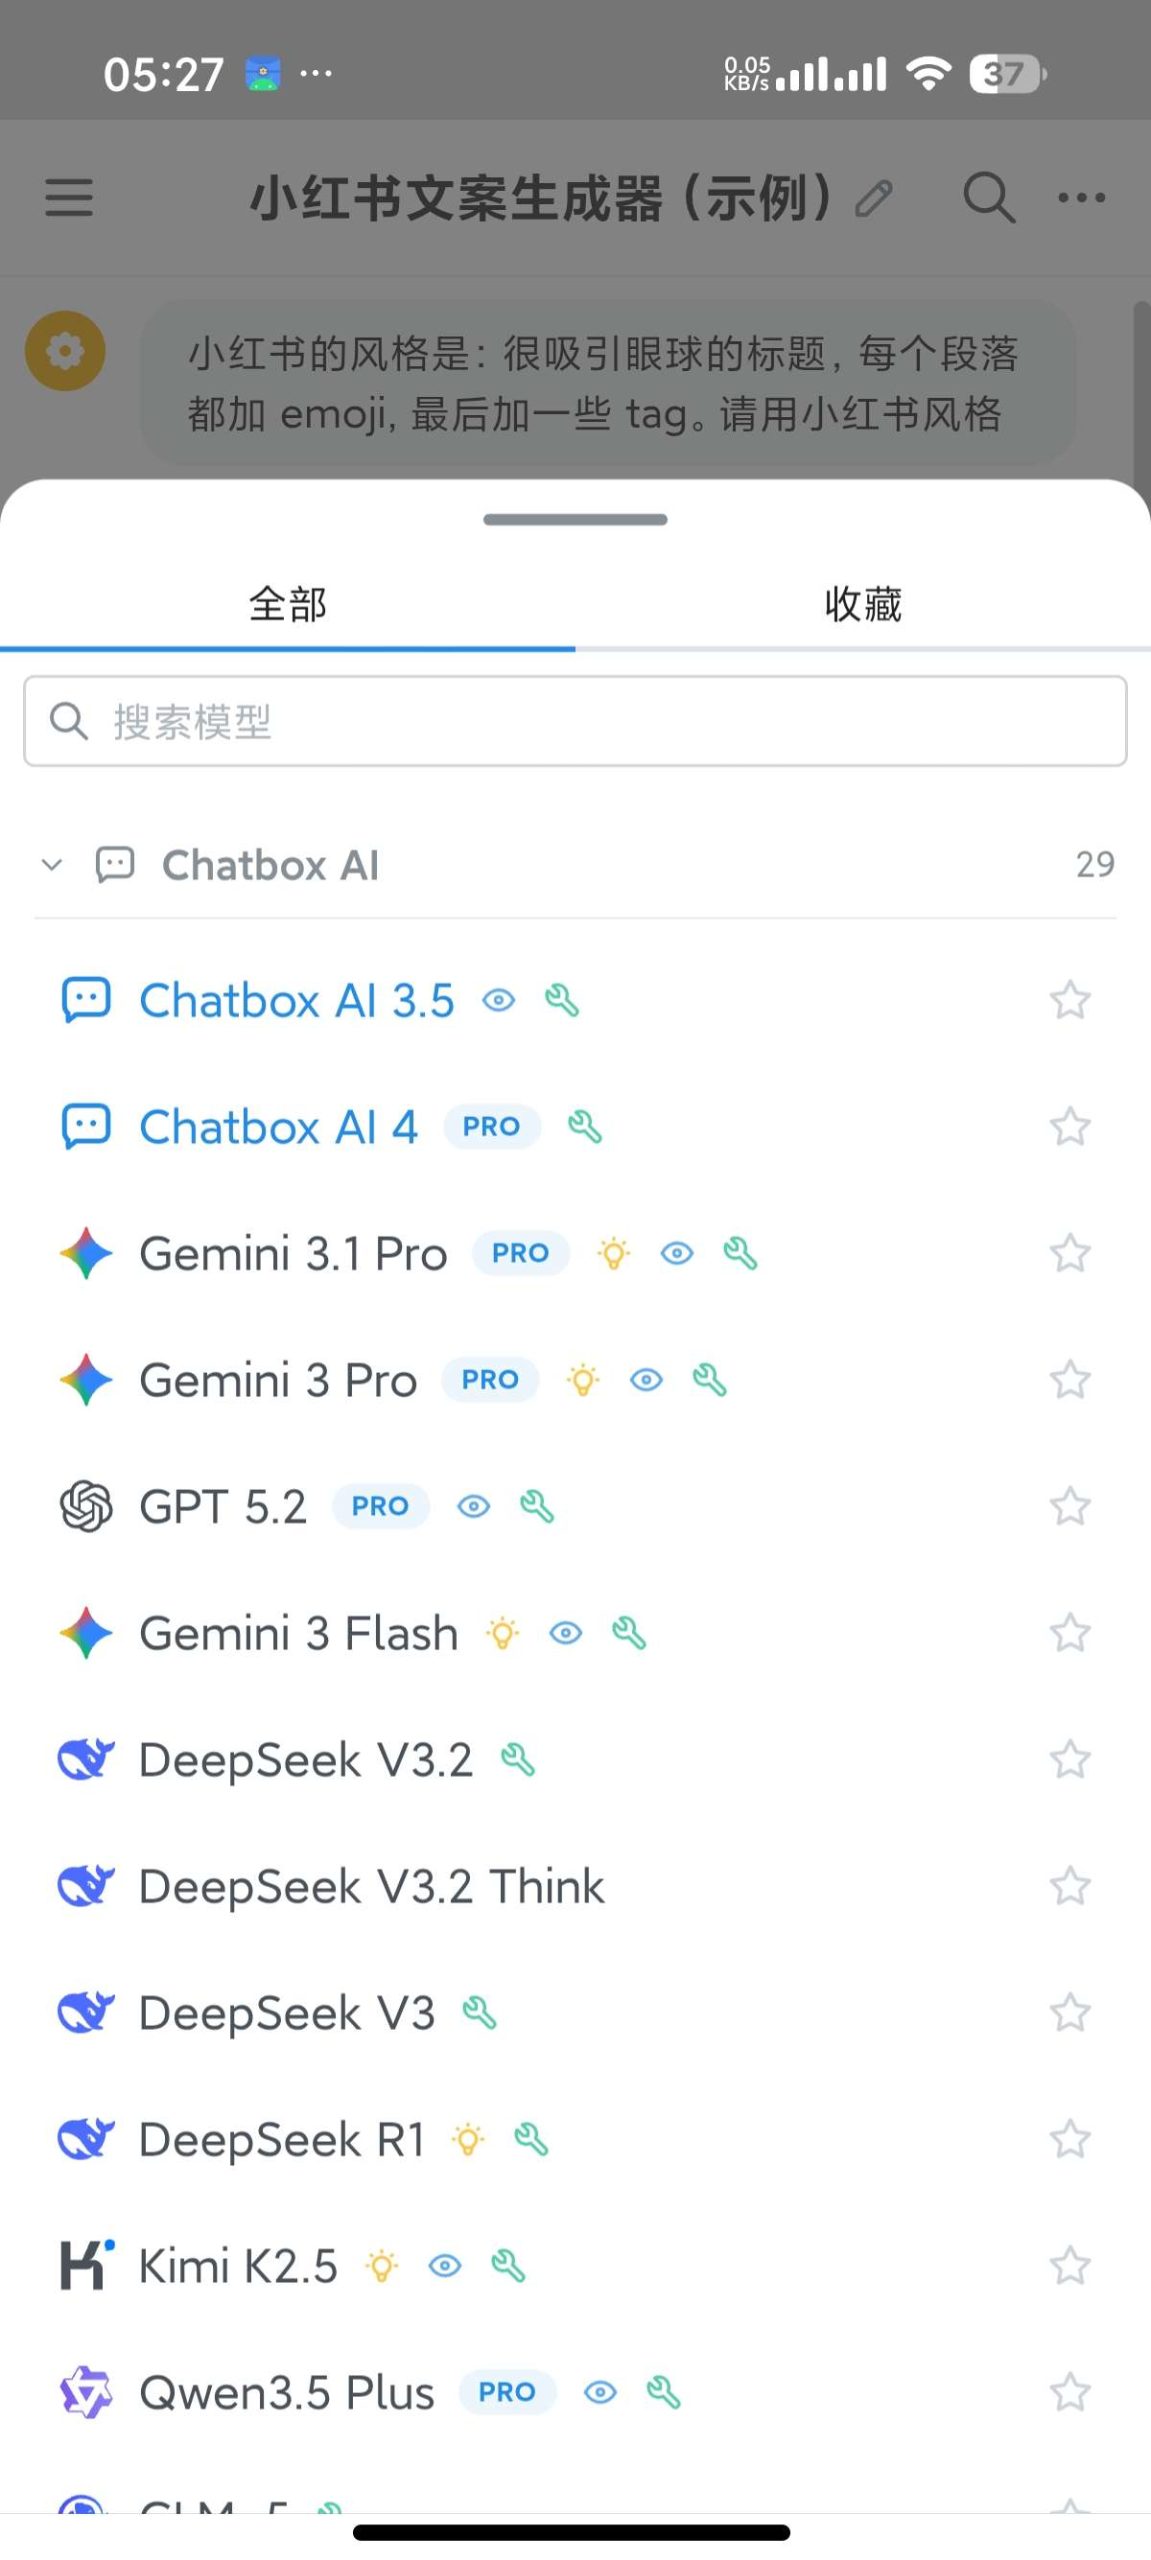Click the vision eye icon on Gemini 3 Pro
The width and height of the screenshot is (1151, 2560).
click(x=648, y=1380)
